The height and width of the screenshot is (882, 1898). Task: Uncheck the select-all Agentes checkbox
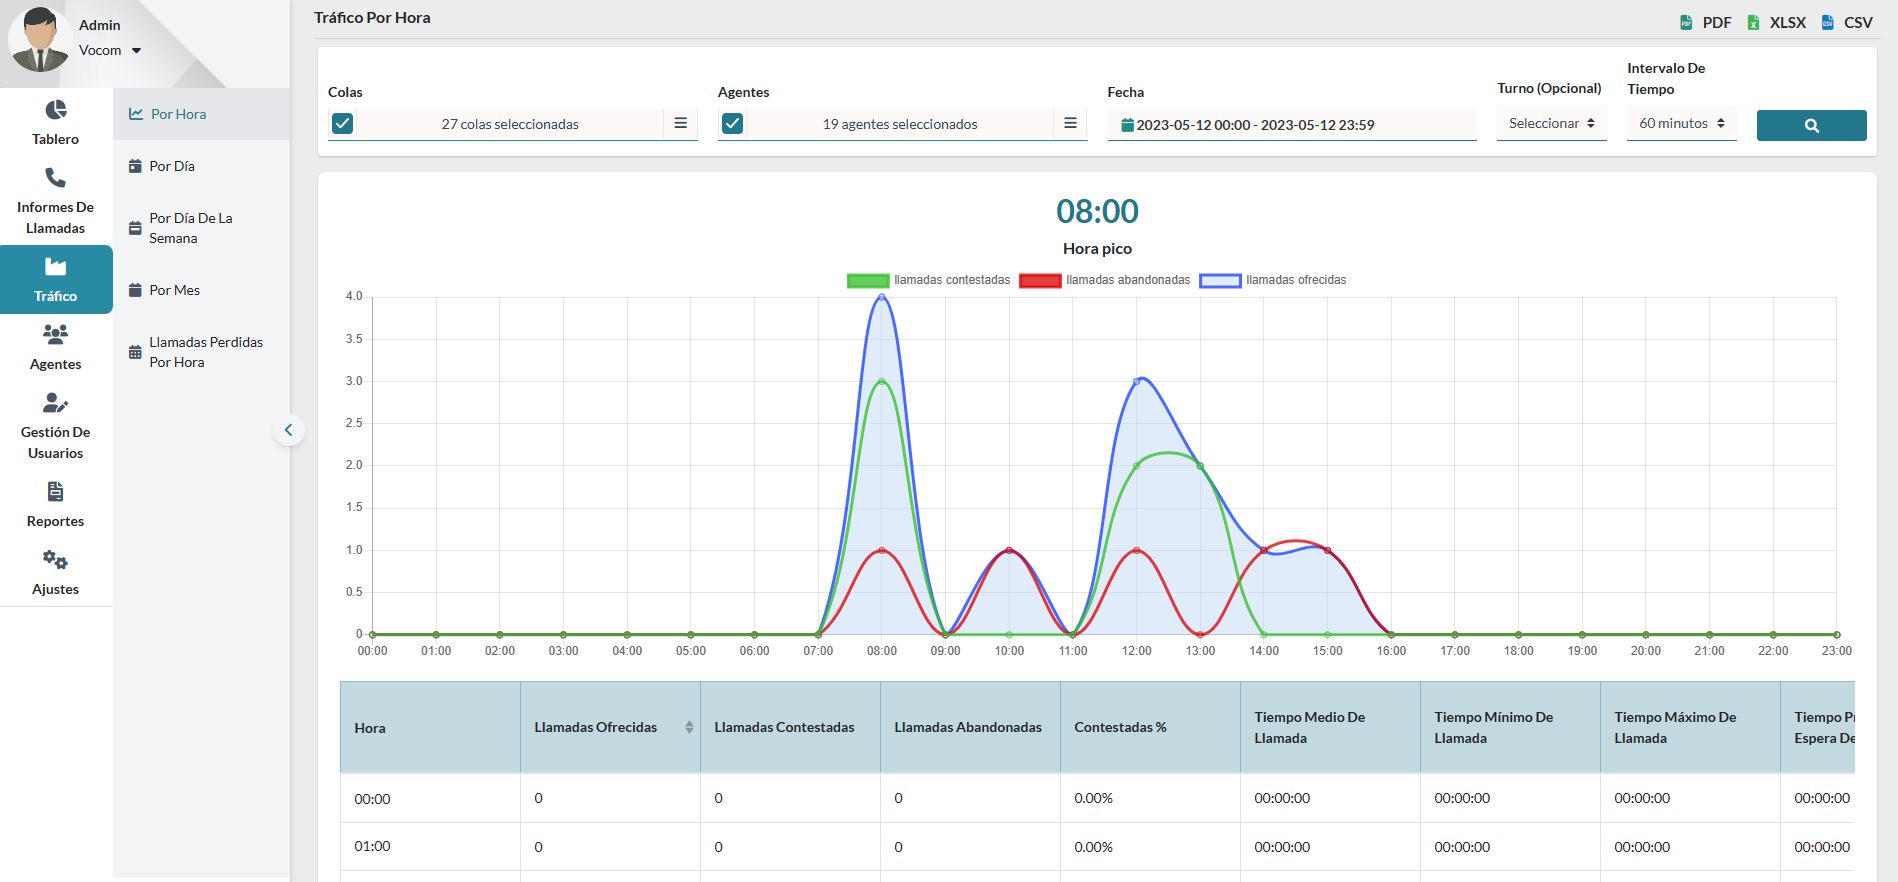(732, 124)
